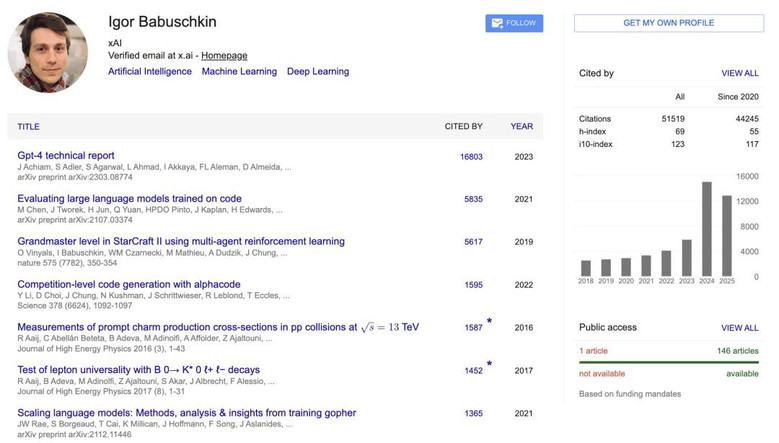Open the Gpt-4 technical report paper

point(66,156)
